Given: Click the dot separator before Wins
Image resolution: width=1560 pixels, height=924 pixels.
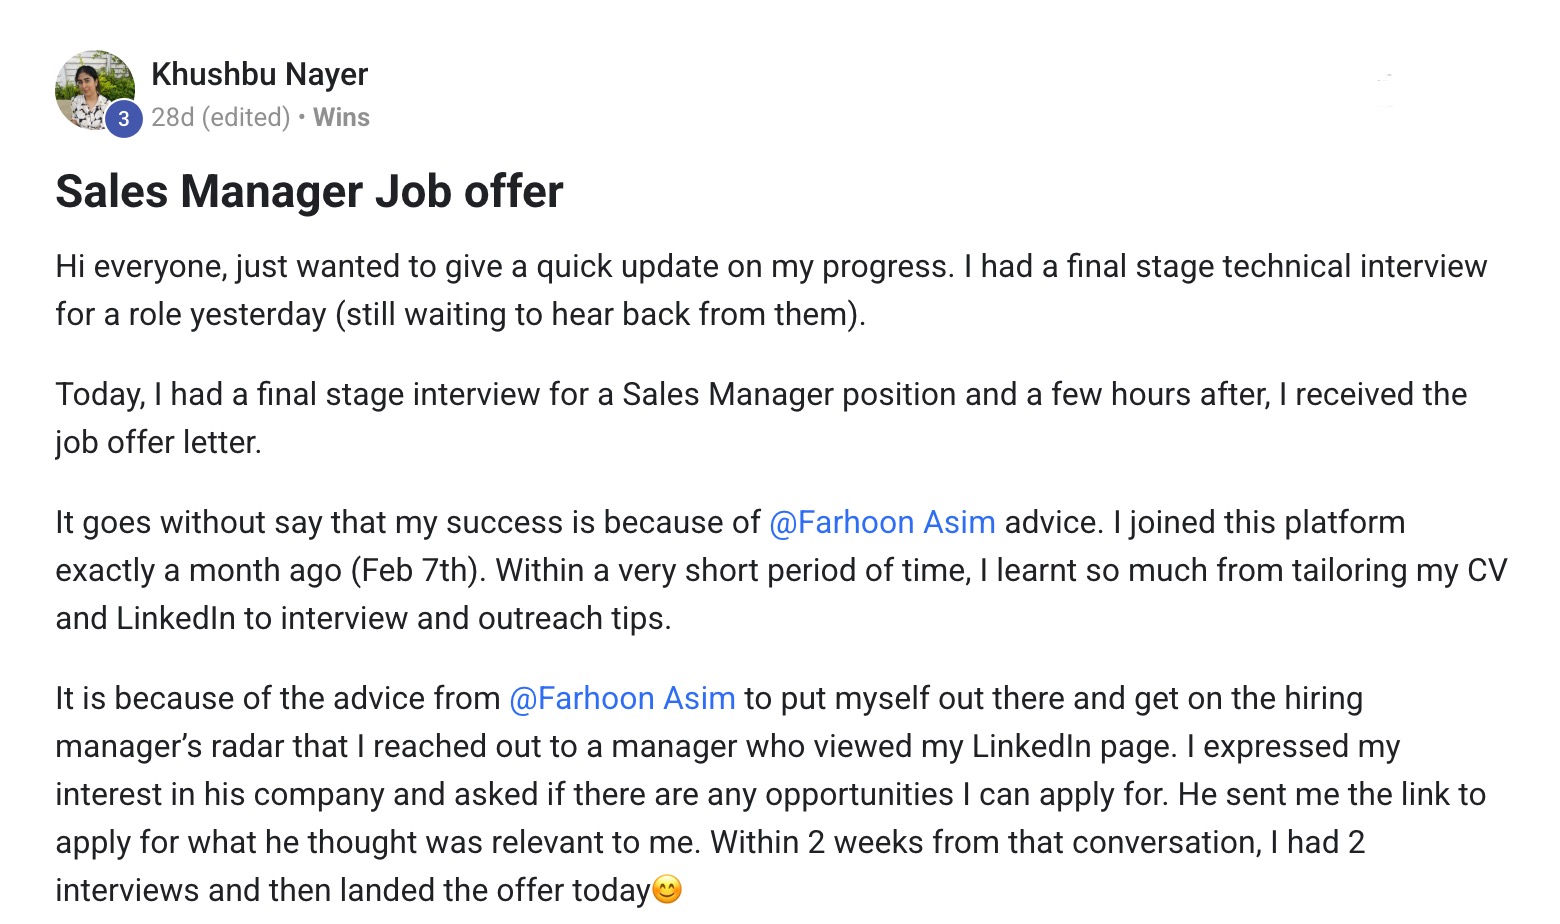Looking at the screenshot, I should coord(301,118).
